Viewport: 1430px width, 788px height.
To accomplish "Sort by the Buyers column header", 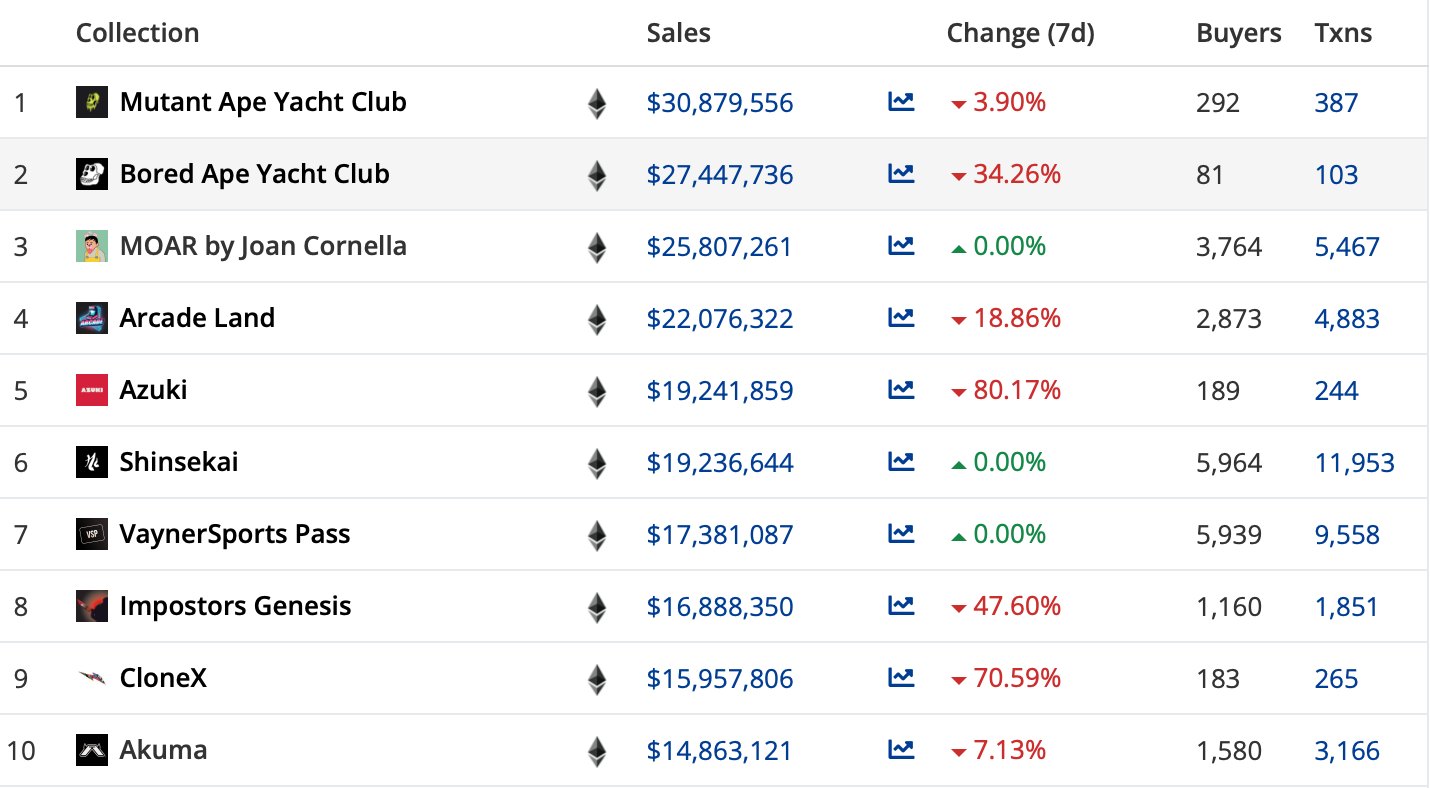I will click(1239, 33).
